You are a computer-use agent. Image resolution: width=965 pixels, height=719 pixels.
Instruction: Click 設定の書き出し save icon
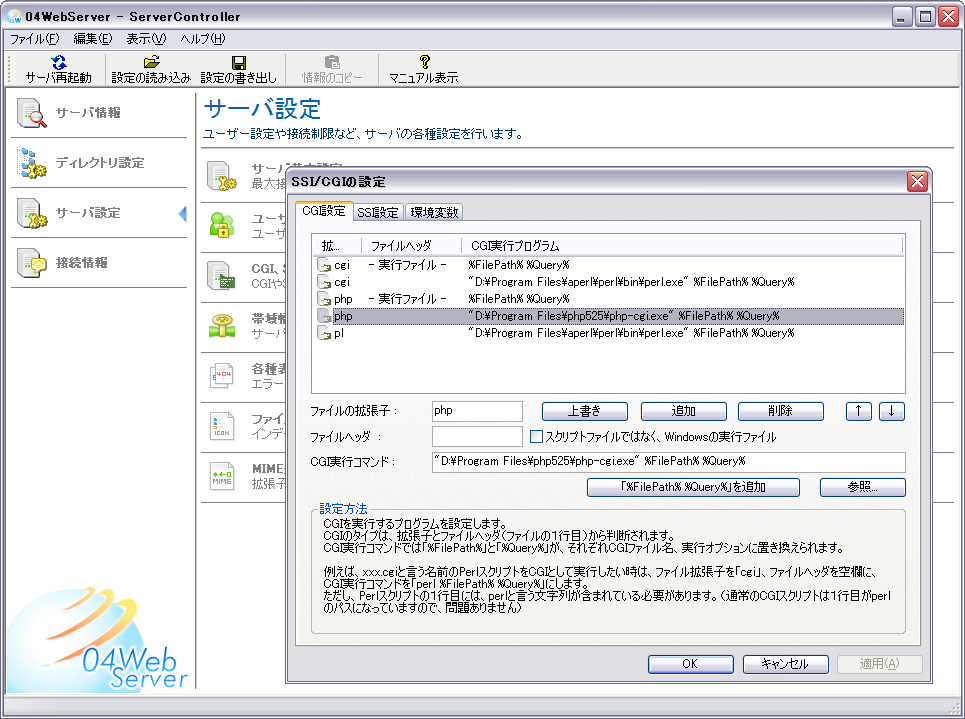239,69
